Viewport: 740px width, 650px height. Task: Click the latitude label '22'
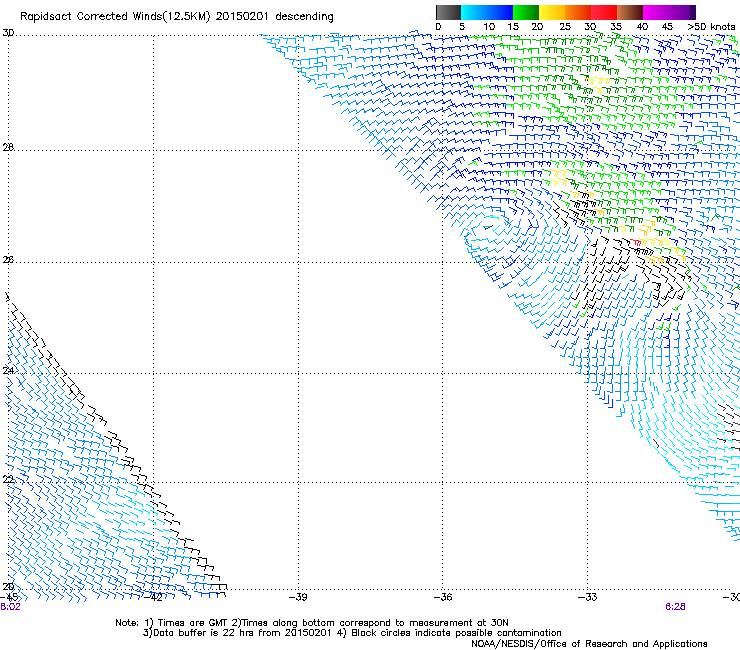click(8, 480)
